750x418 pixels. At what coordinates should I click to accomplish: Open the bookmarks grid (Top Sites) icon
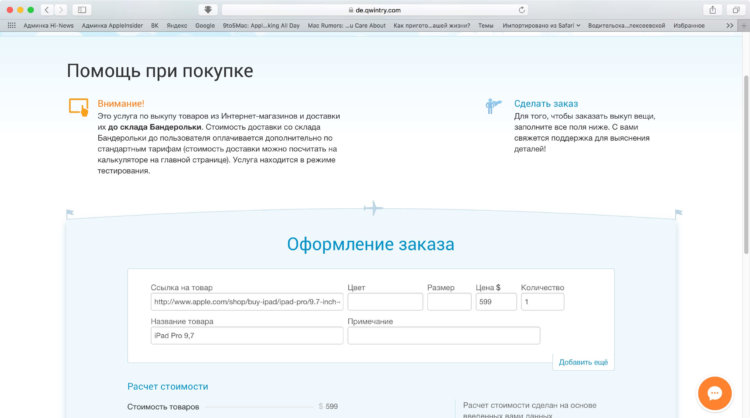[x=11, y=25]
